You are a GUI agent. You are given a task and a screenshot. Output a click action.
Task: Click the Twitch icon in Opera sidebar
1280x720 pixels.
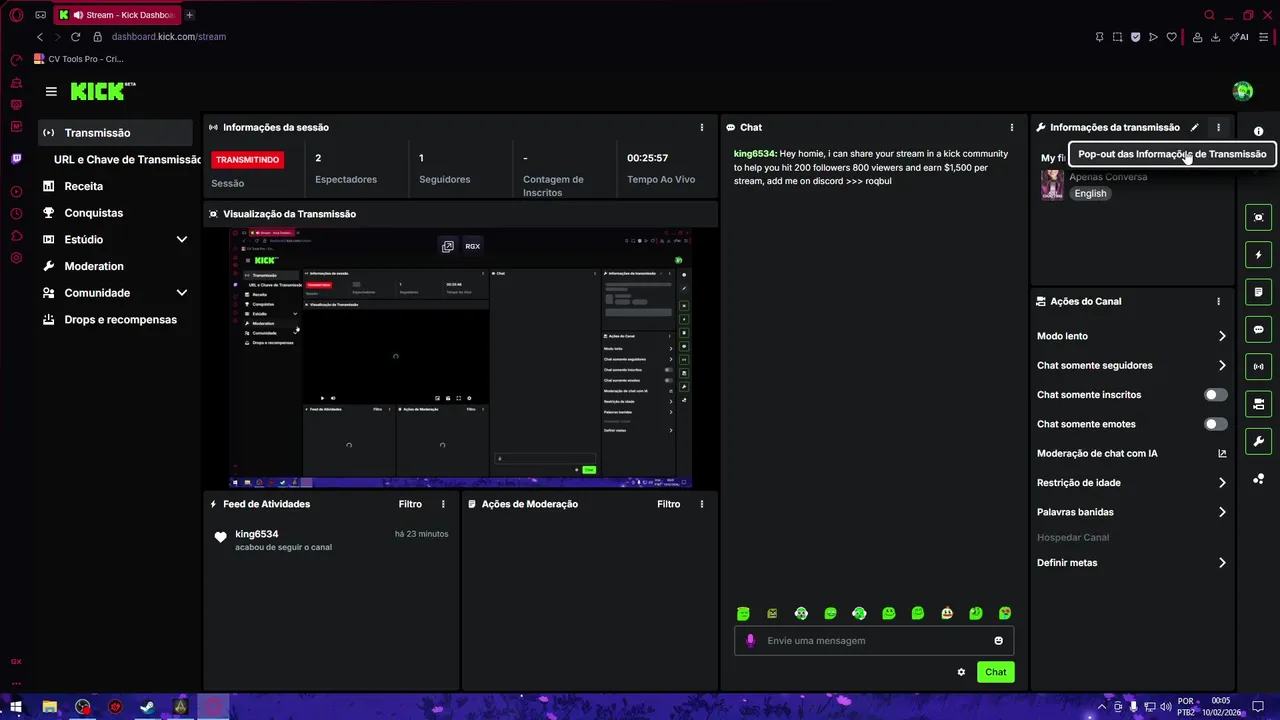tap(16, 159)
